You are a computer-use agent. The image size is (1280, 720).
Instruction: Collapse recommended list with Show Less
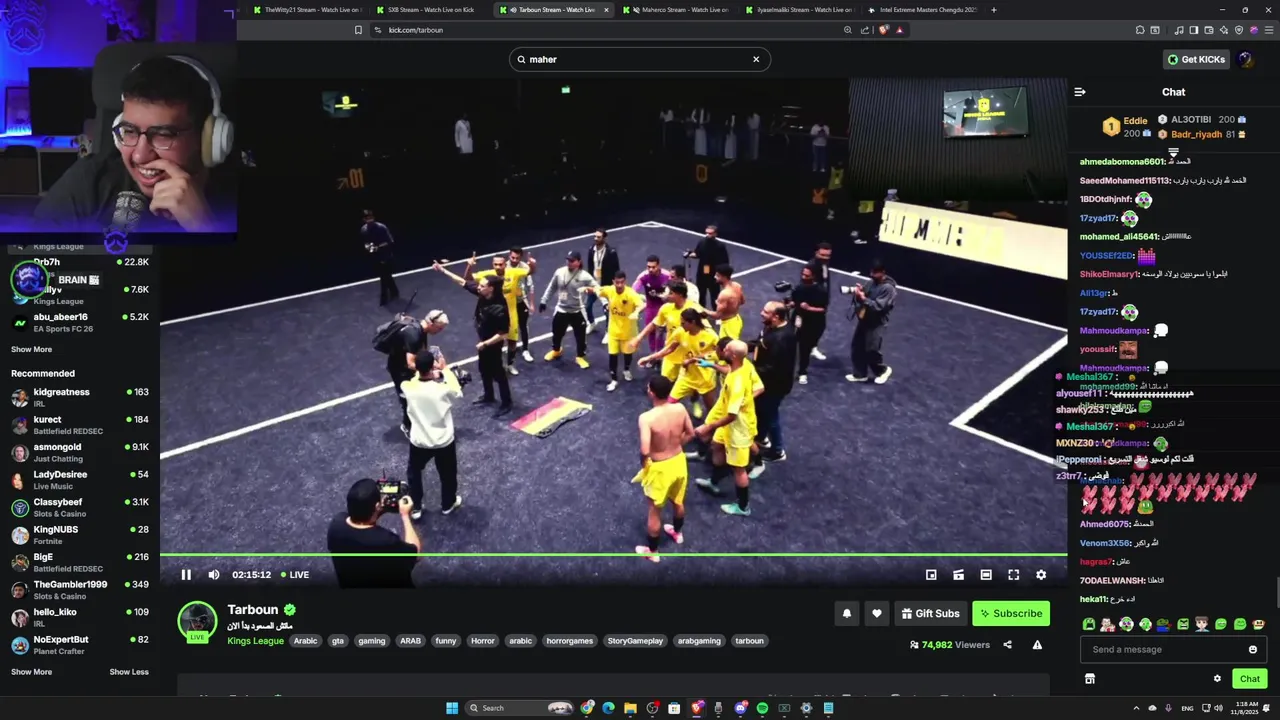[129, 672]
